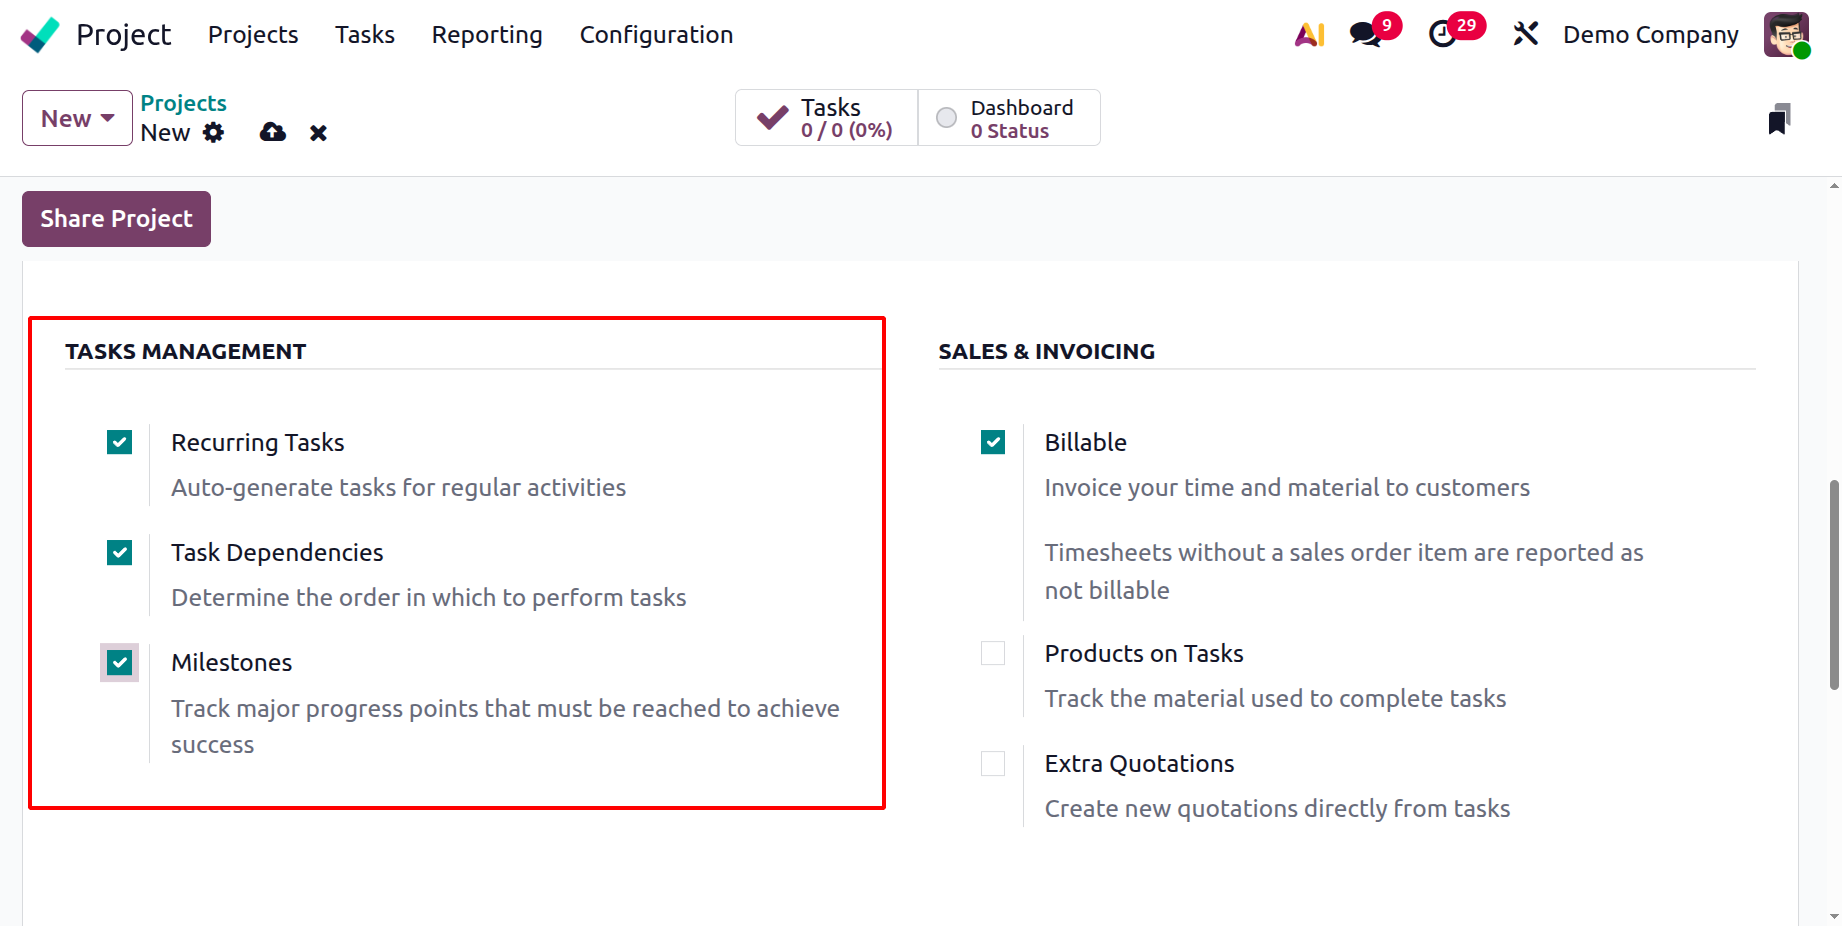The image size is (1842, 926).
Task: Enable the Extra Quotations checkbox
Action: pos(993,763)
